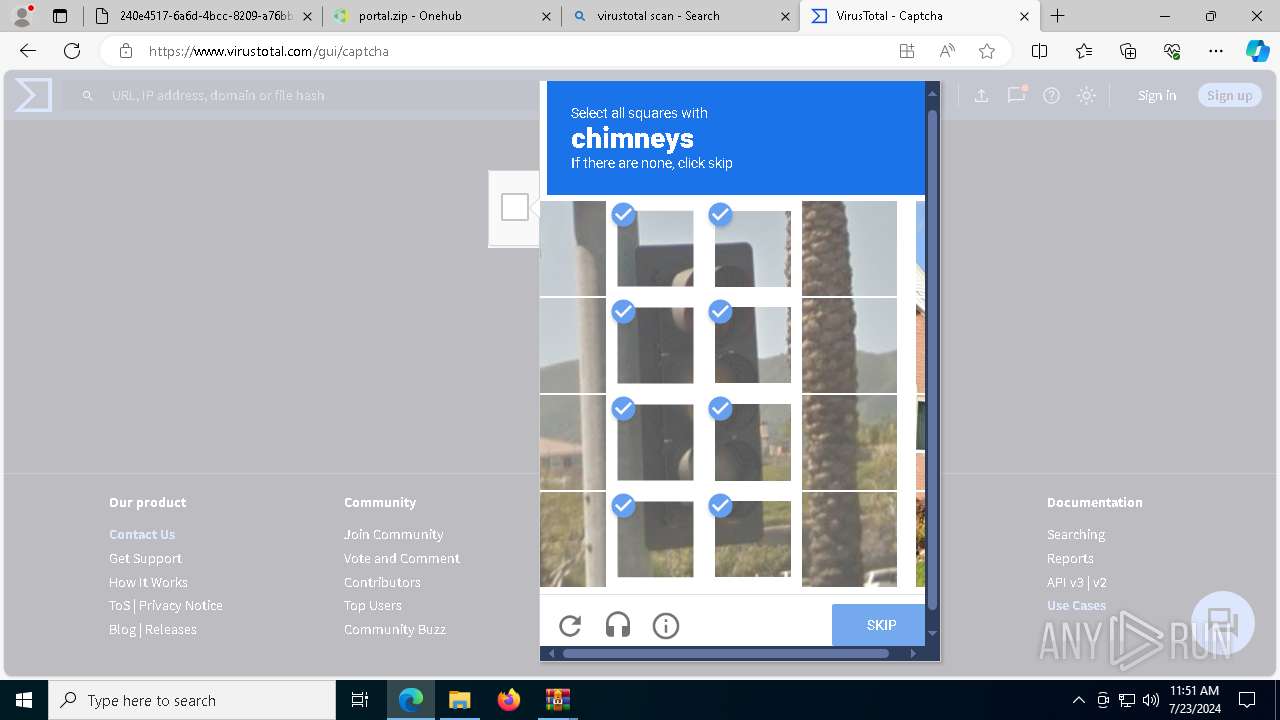Image resolution: width=1280 pixels, height=720 pixels.
Task: Click the upload file icon in VirusTotal header
Action: point(981,95)
